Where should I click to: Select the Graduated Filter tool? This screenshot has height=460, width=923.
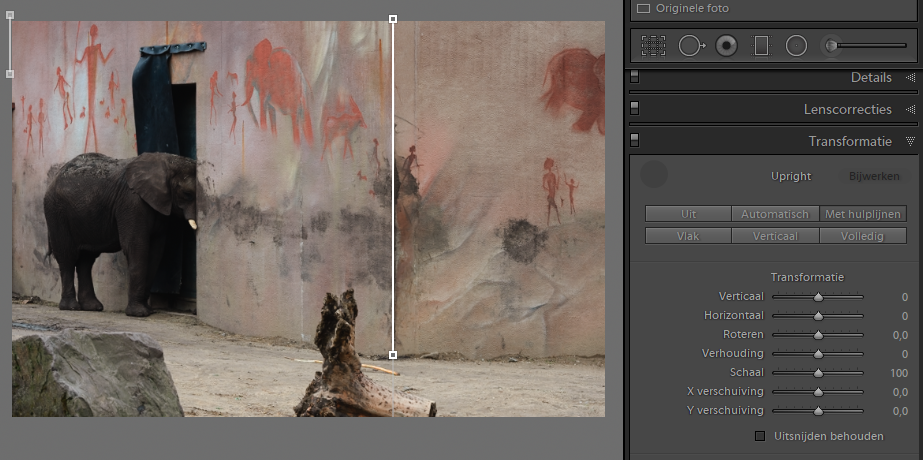pyautogui.click(x=761, y=45)
